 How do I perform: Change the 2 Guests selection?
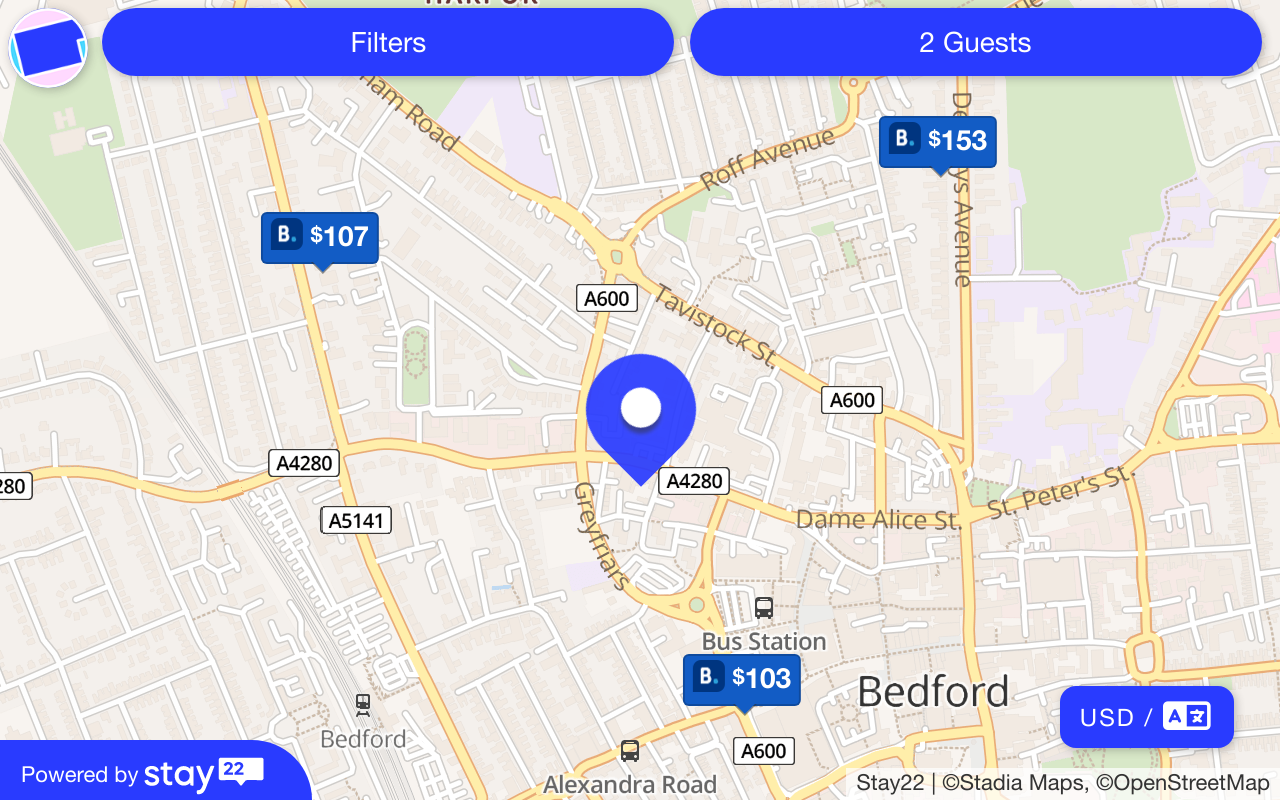(975, 42)
